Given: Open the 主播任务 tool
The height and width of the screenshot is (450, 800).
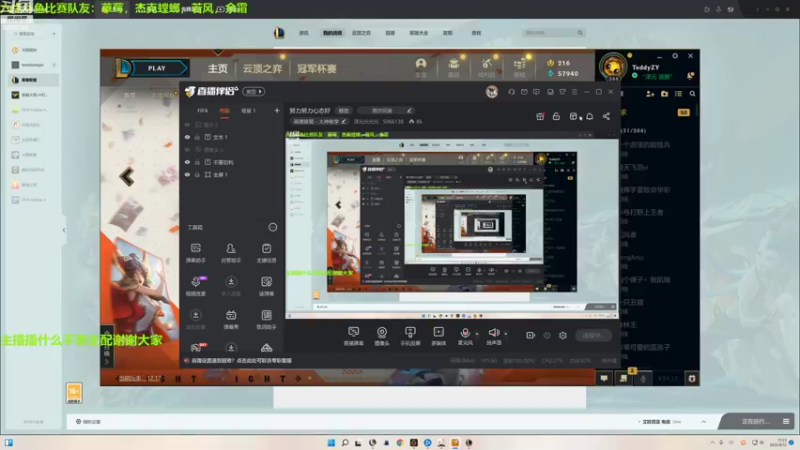Looking at the screenshot, I should 266,253.
